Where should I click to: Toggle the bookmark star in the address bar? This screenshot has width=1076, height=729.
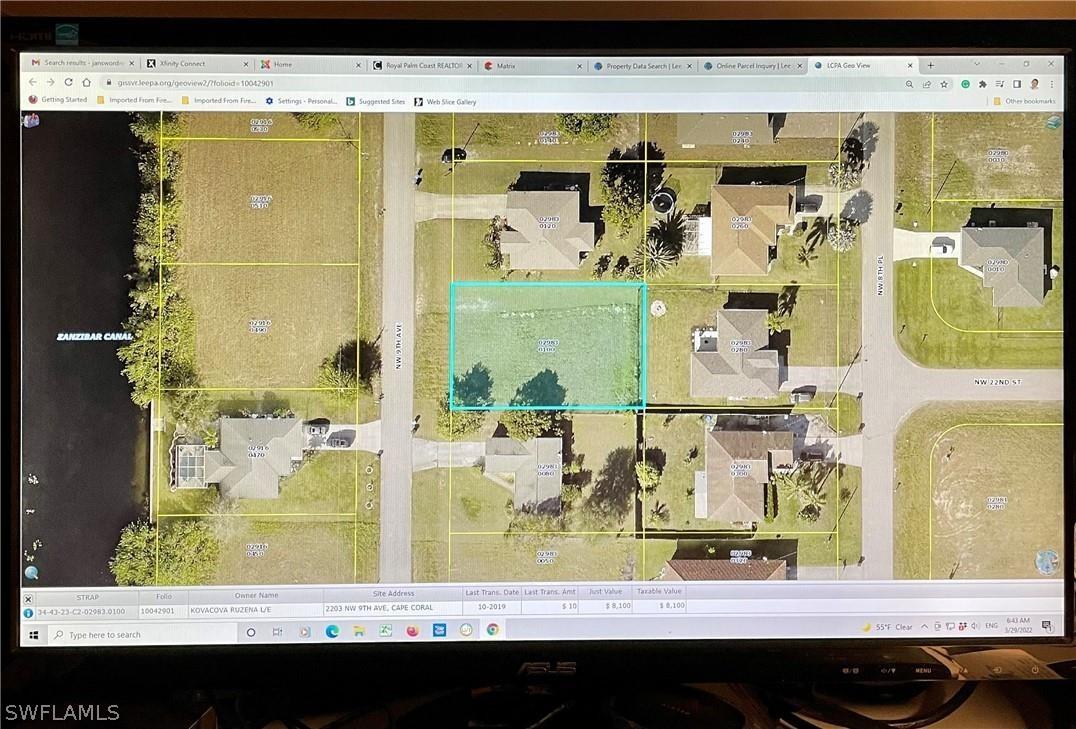click(x=946, y=84)
